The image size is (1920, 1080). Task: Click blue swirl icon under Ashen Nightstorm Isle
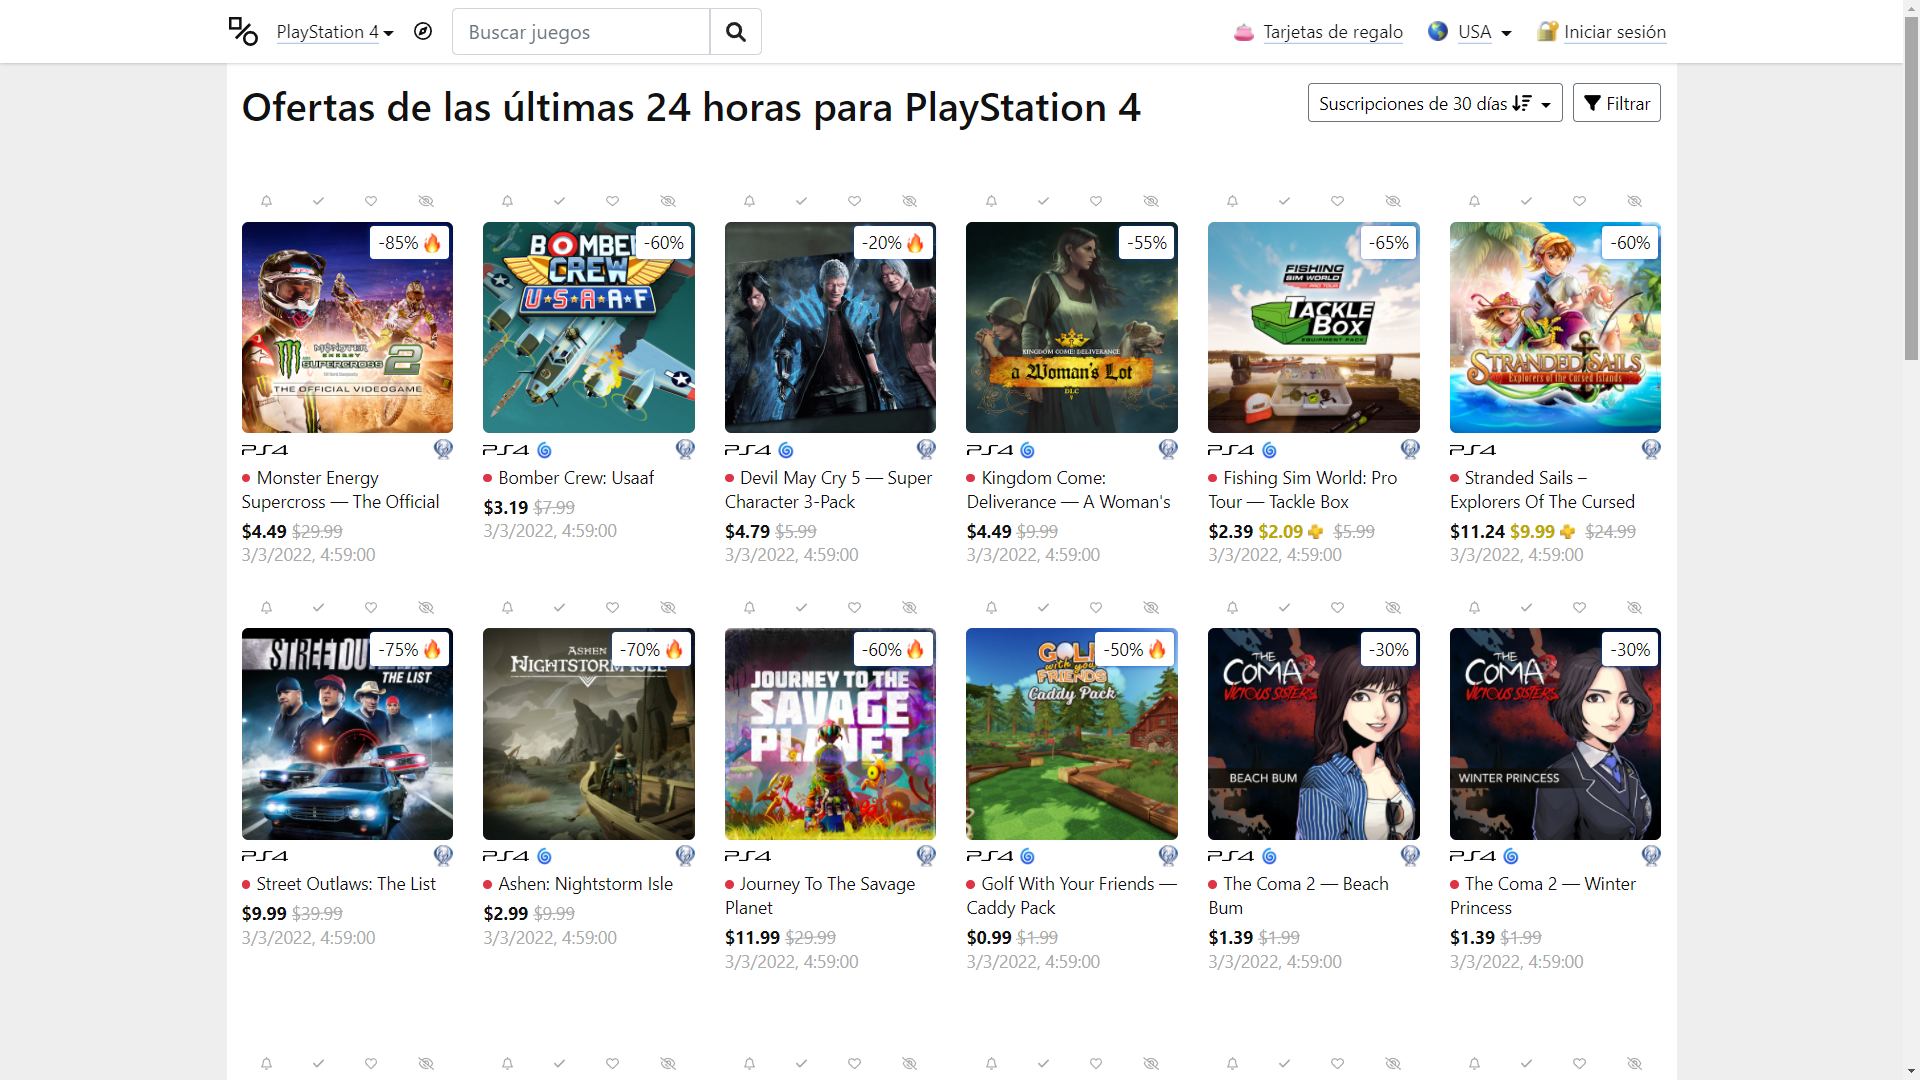[544, 856]
